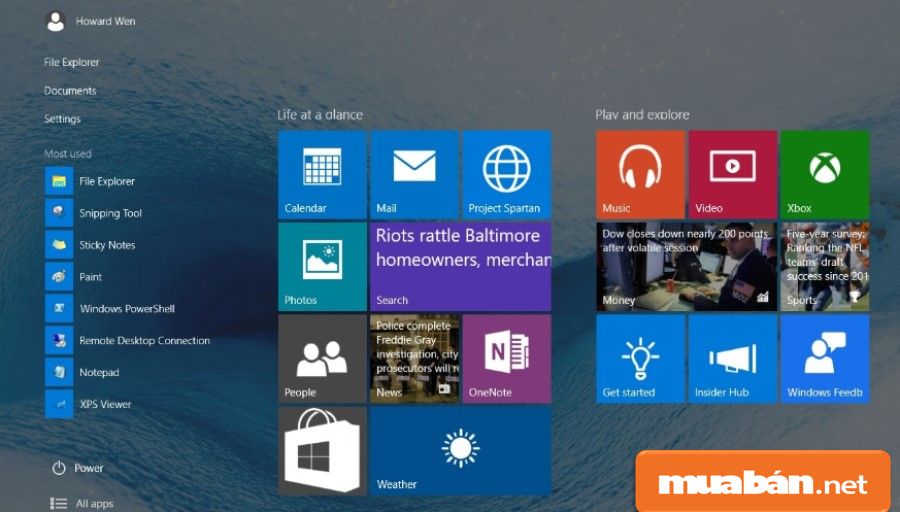Open File Explorer link near top
The width and height of the screenshot is (900, 512).
click(72, 62)
